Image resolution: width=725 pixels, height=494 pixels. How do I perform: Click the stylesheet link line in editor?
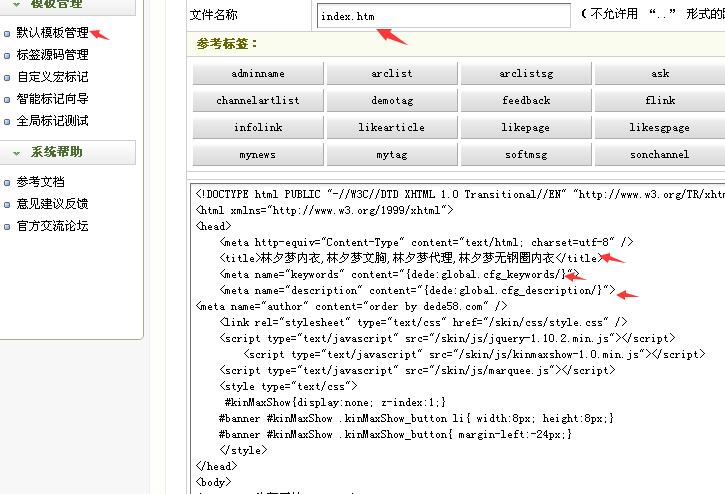pos(424,322)
